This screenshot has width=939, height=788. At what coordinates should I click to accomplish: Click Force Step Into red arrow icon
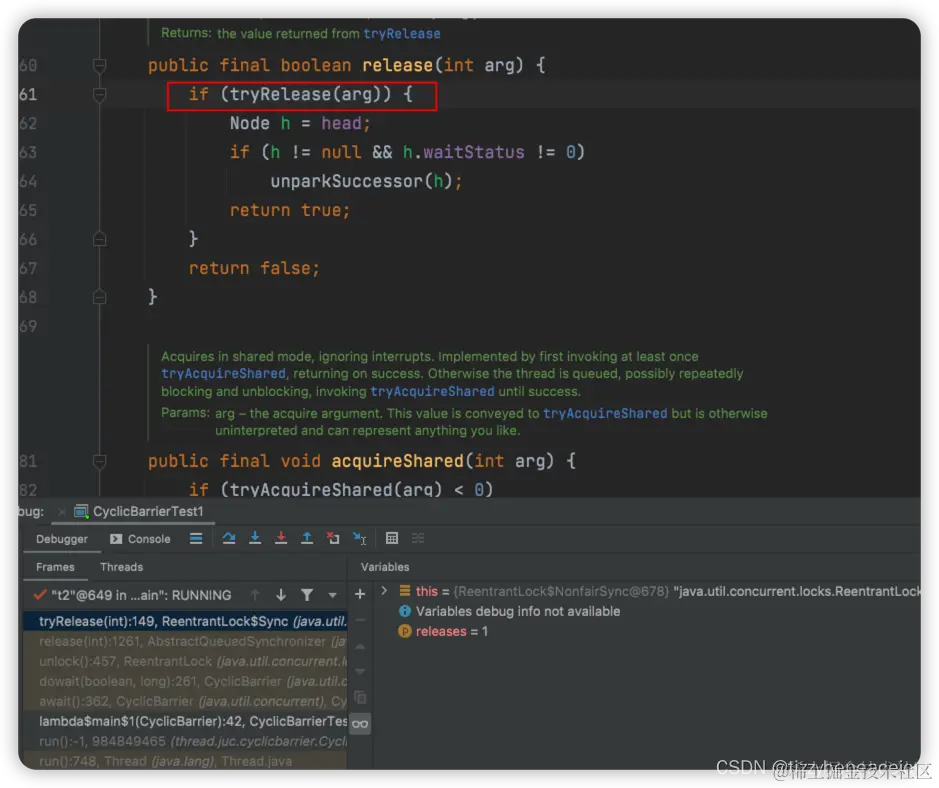pyautogui.click(x=281, y=538)
